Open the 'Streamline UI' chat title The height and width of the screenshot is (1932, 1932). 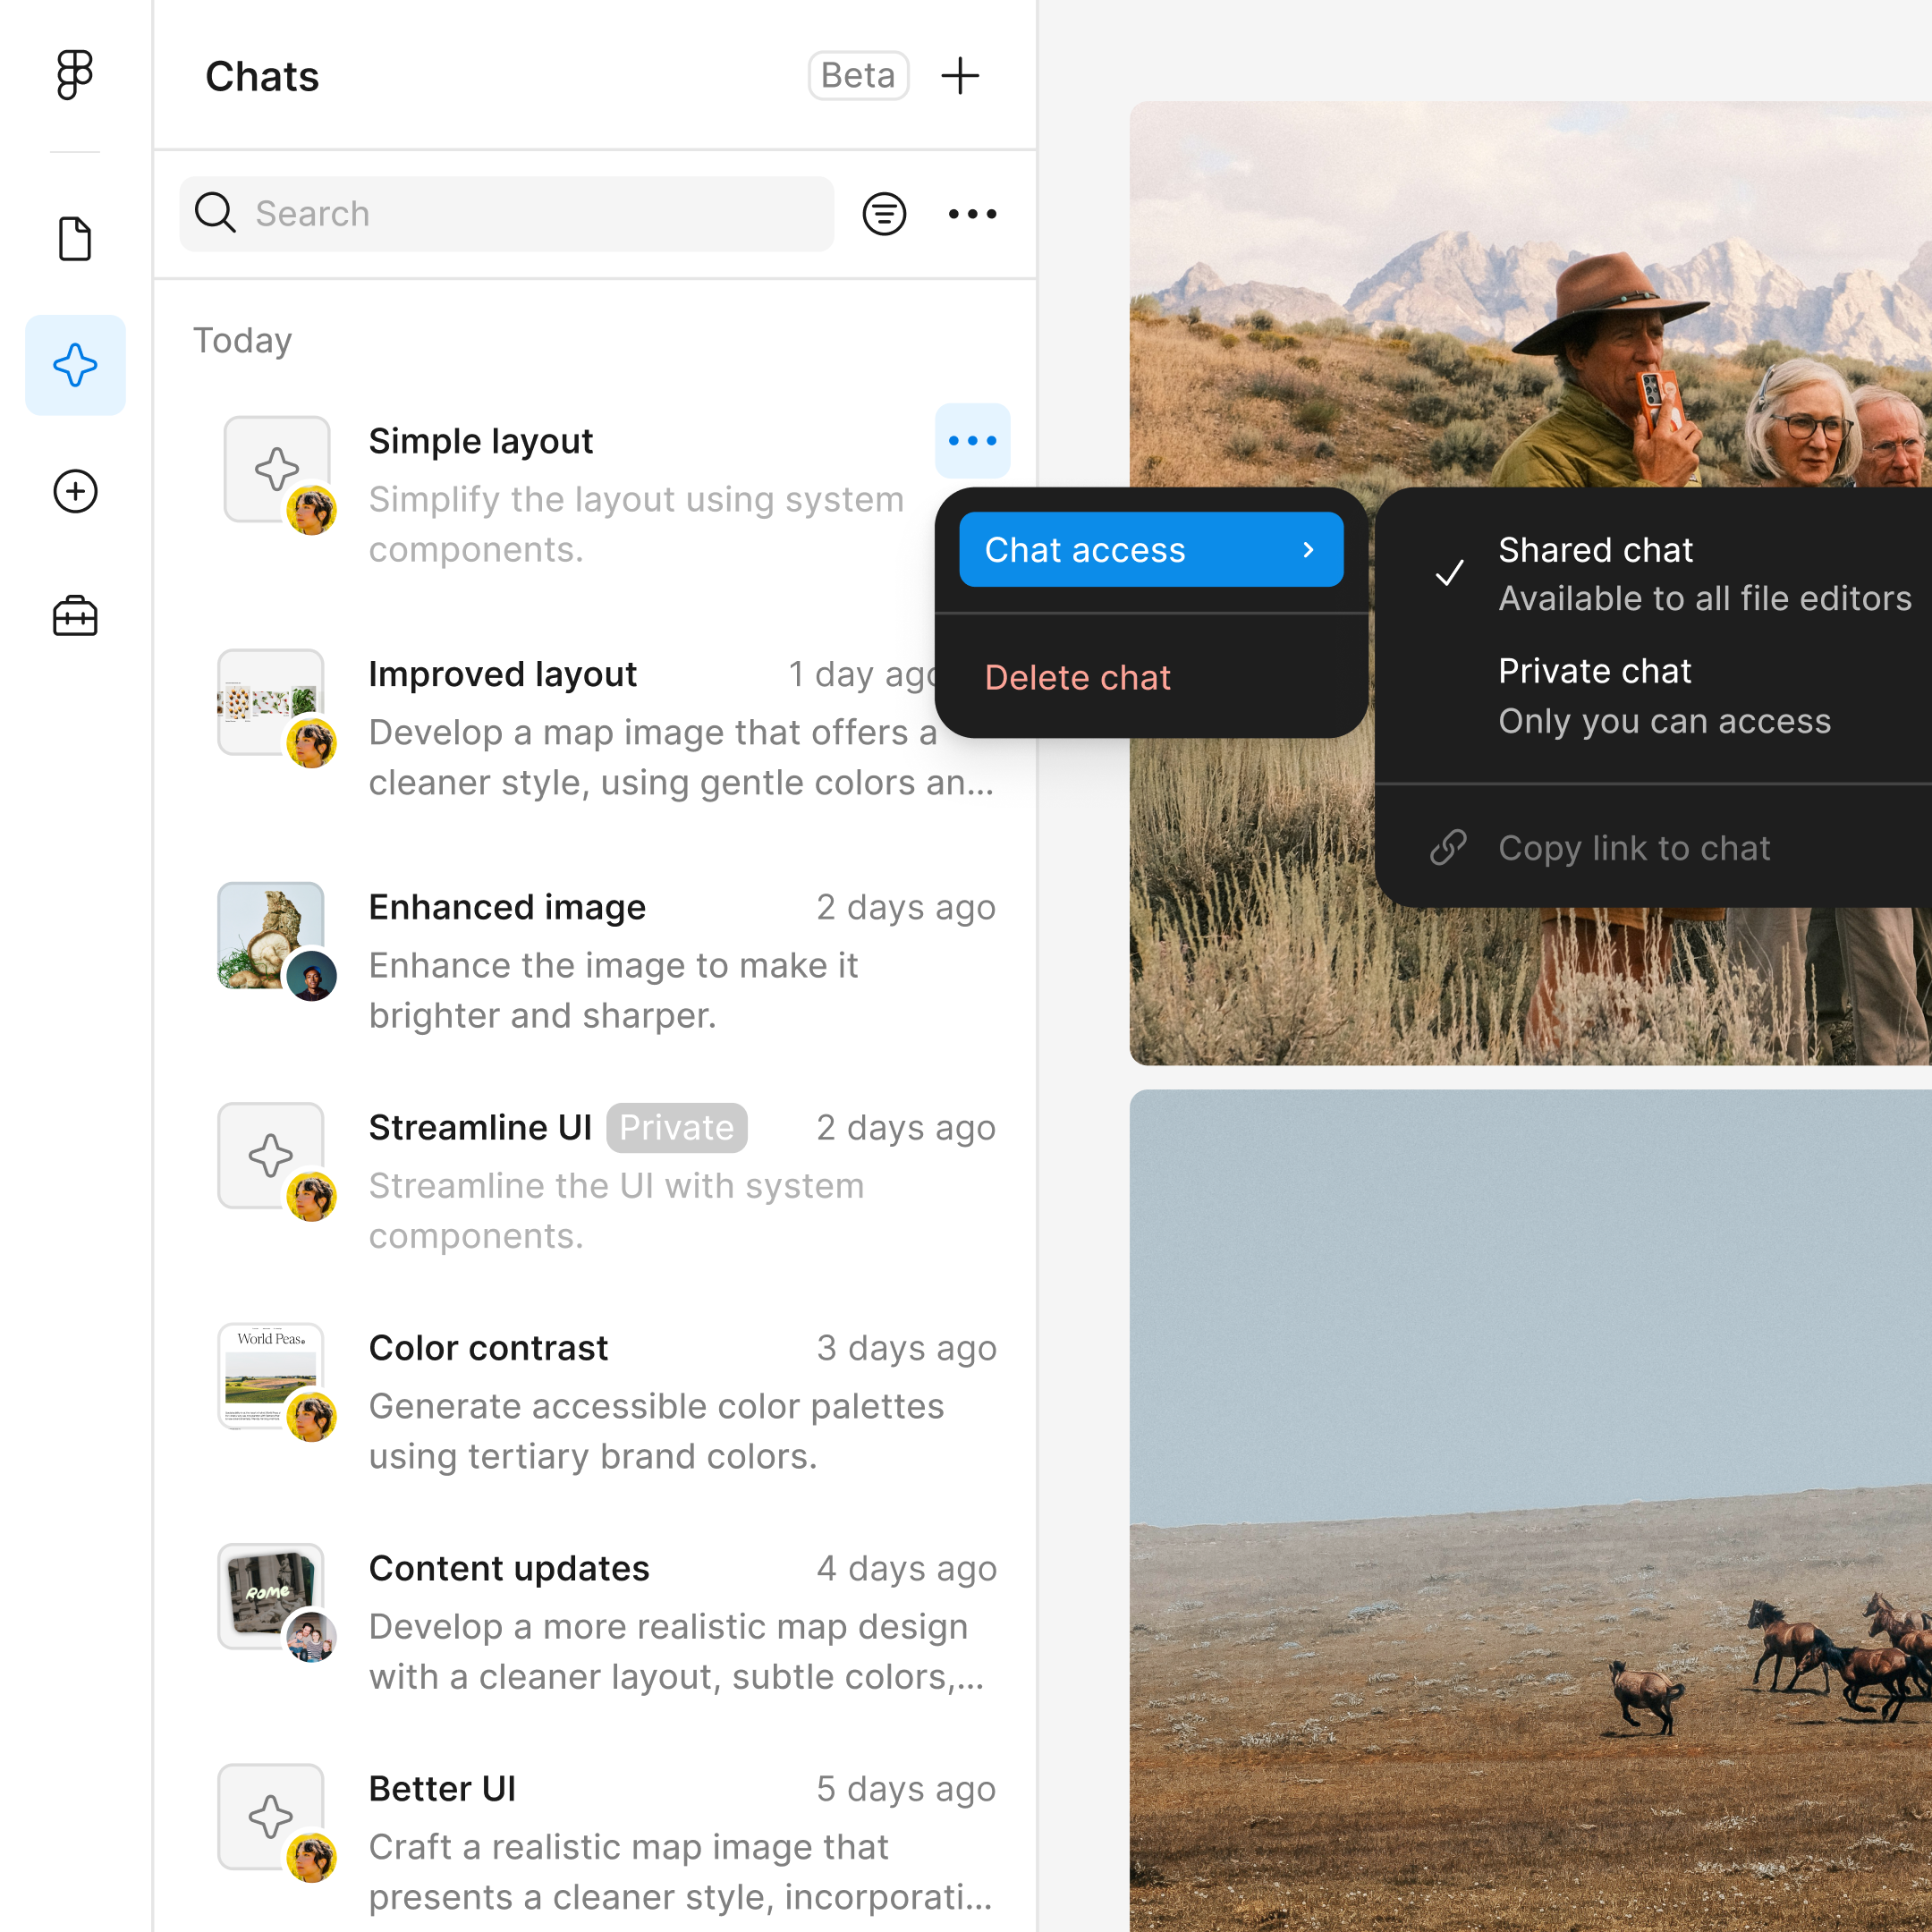pyautogui.click(x=480, y=1127)
